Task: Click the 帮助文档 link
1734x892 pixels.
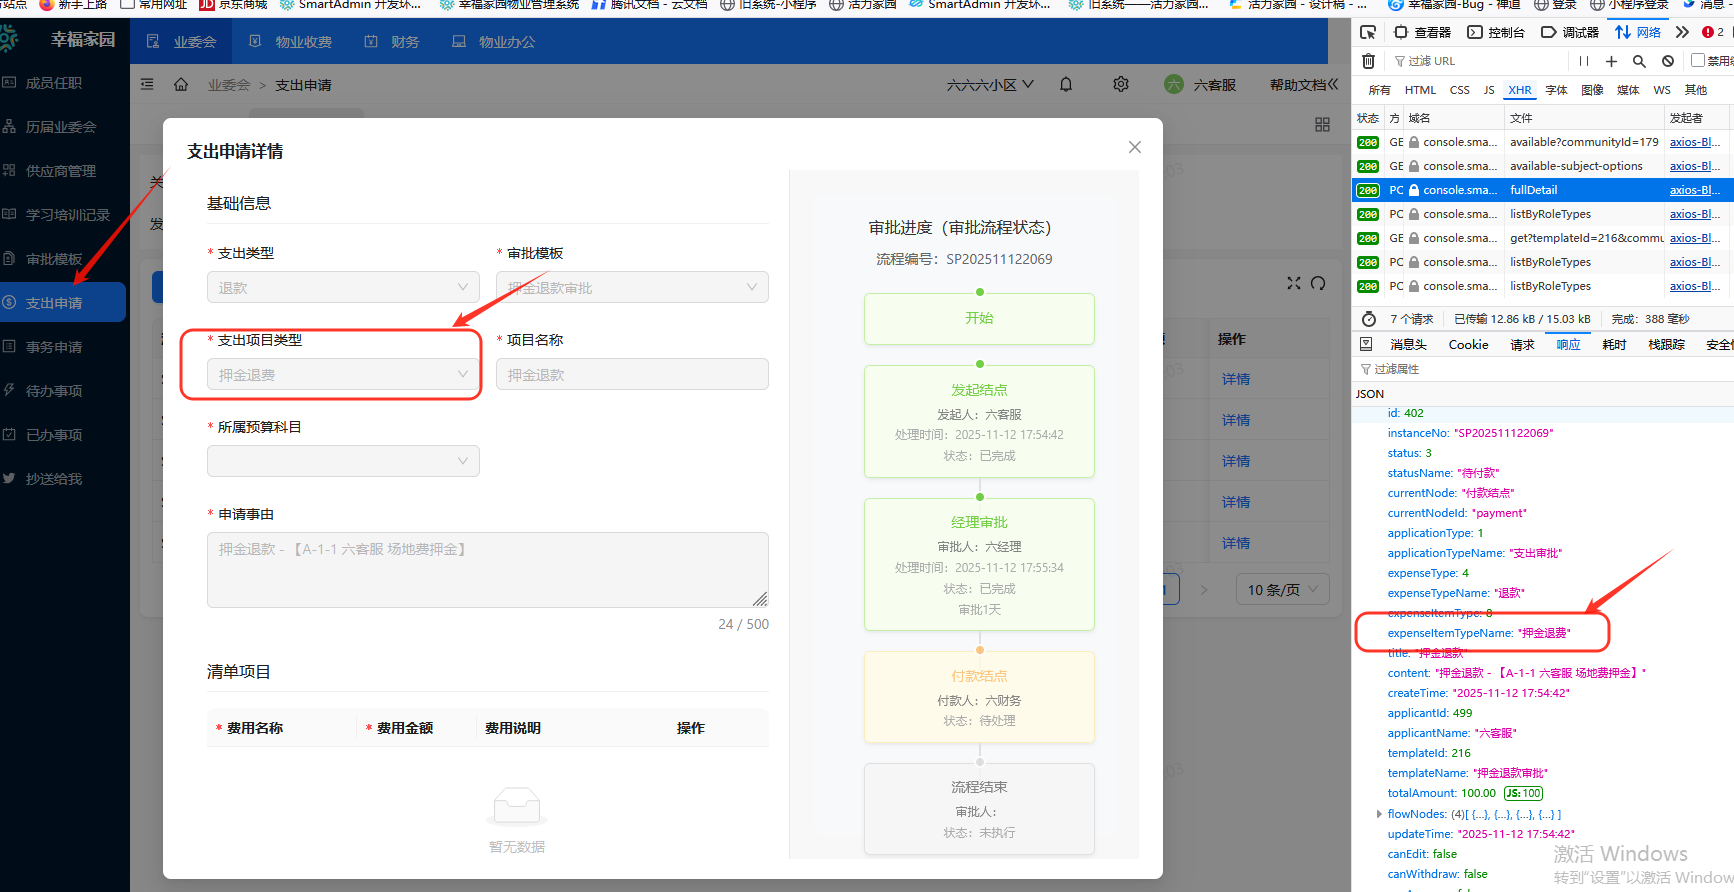Action: [1302, 85]
